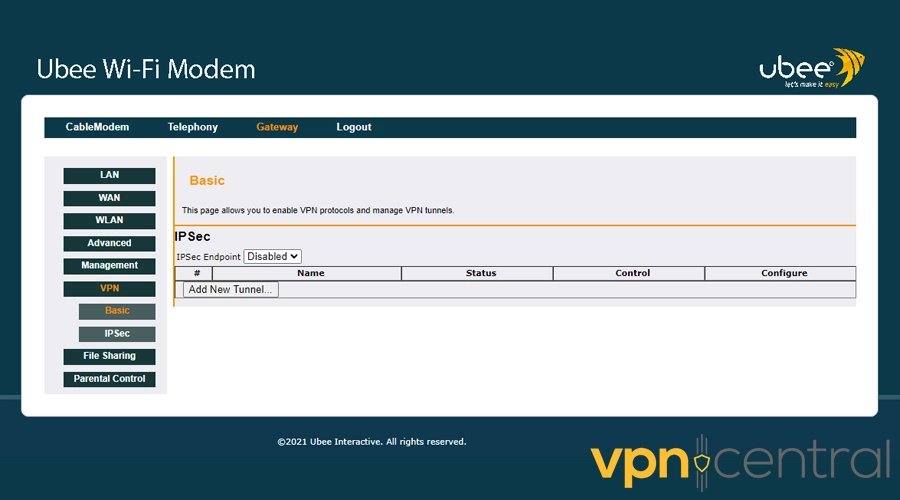Image resolution: width=900 pixels, height=500 pixels.
Task: Click the Status column header
Action: click(480, 273)
